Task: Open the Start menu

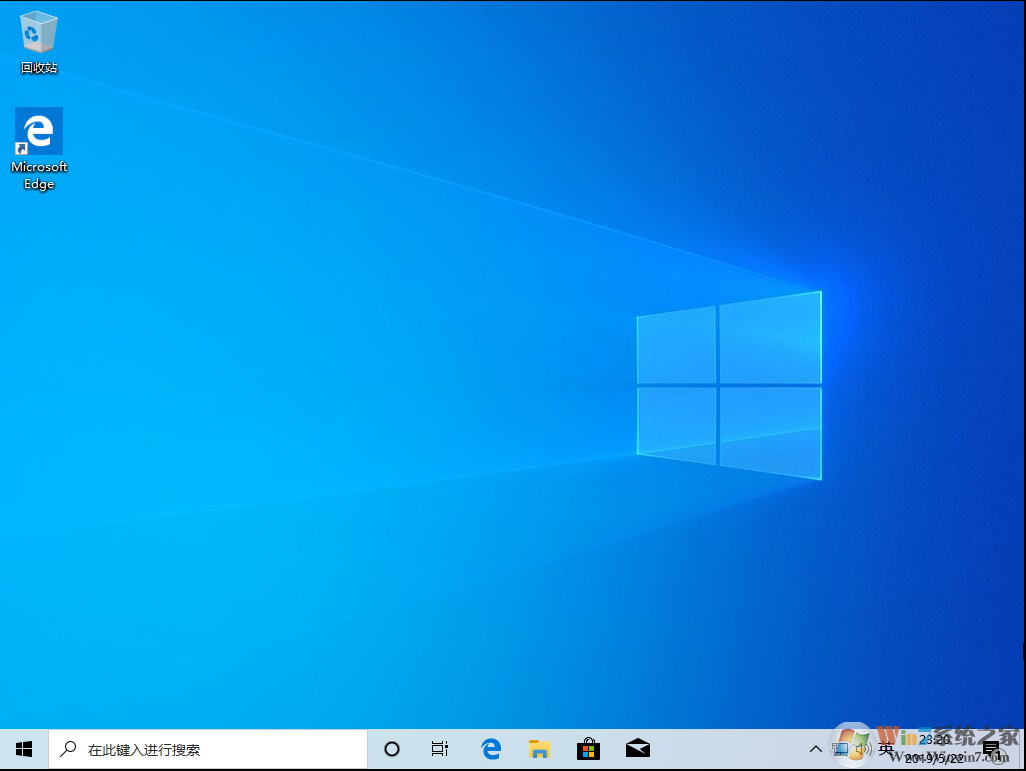Action: click(x=23, y=748)
